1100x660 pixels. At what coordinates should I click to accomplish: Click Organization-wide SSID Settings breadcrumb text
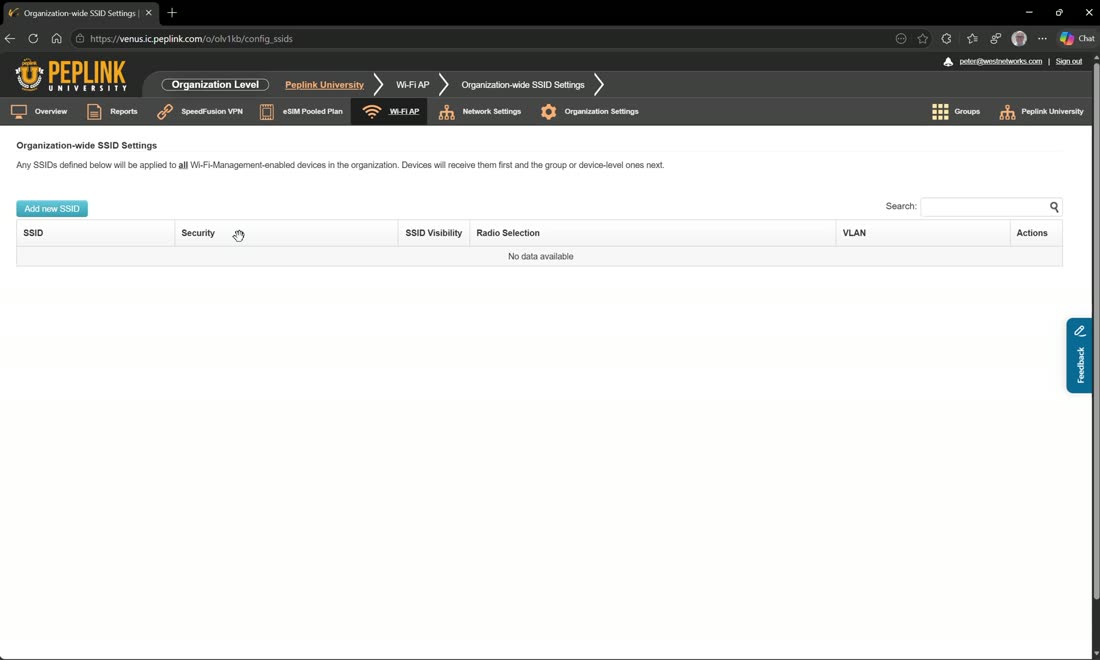523,85
